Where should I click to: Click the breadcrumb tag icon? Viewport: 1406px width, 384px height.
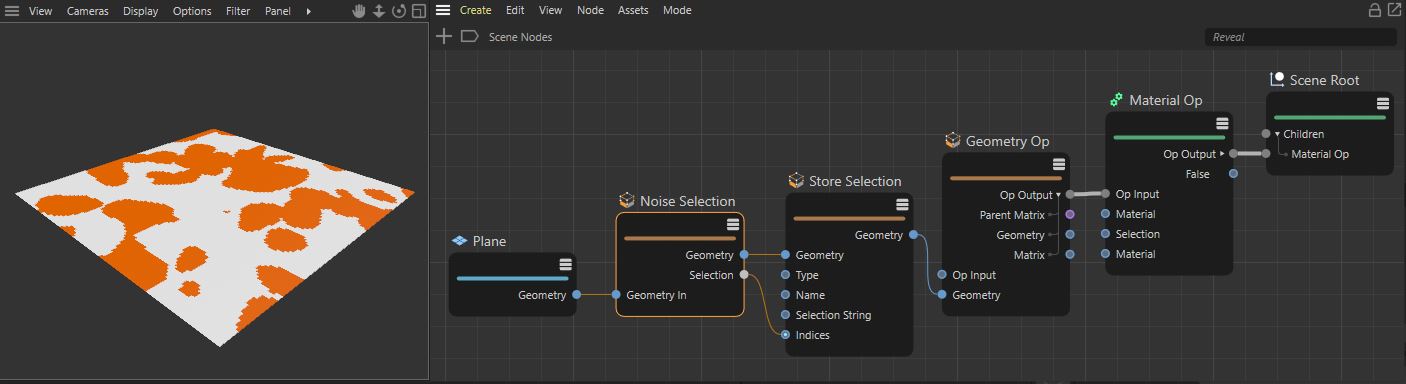pyautogui.click(x=469, y=36)
